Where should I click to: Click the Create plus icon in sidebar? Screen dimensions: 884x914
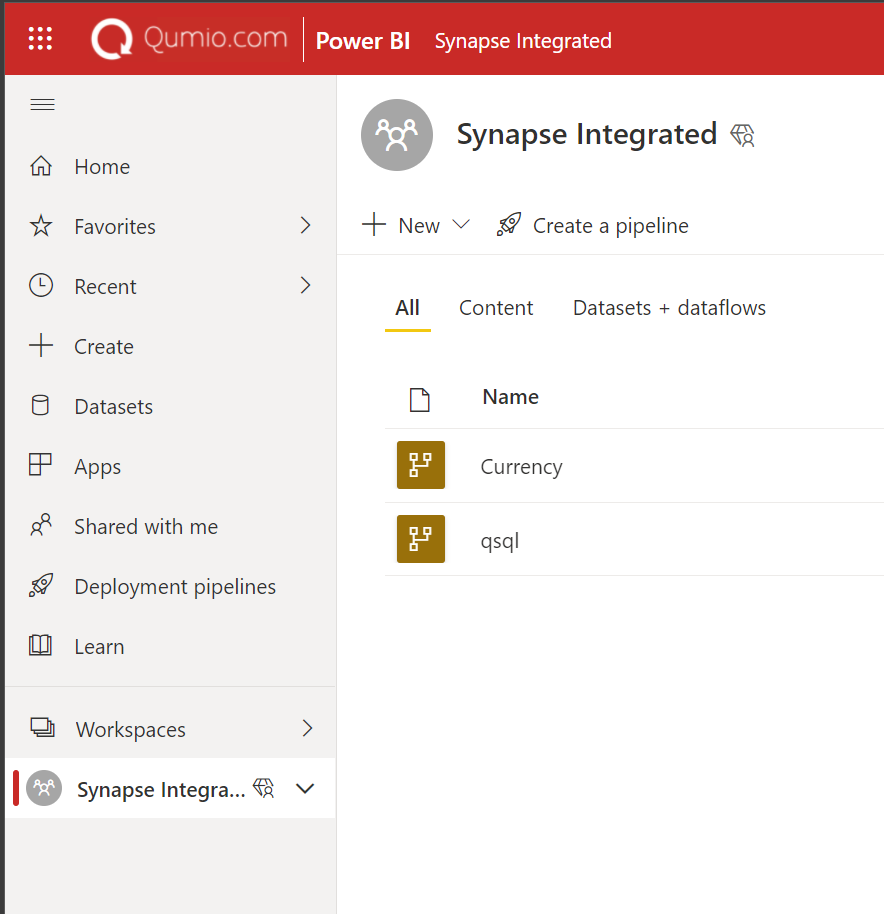(x=41, y=346)
